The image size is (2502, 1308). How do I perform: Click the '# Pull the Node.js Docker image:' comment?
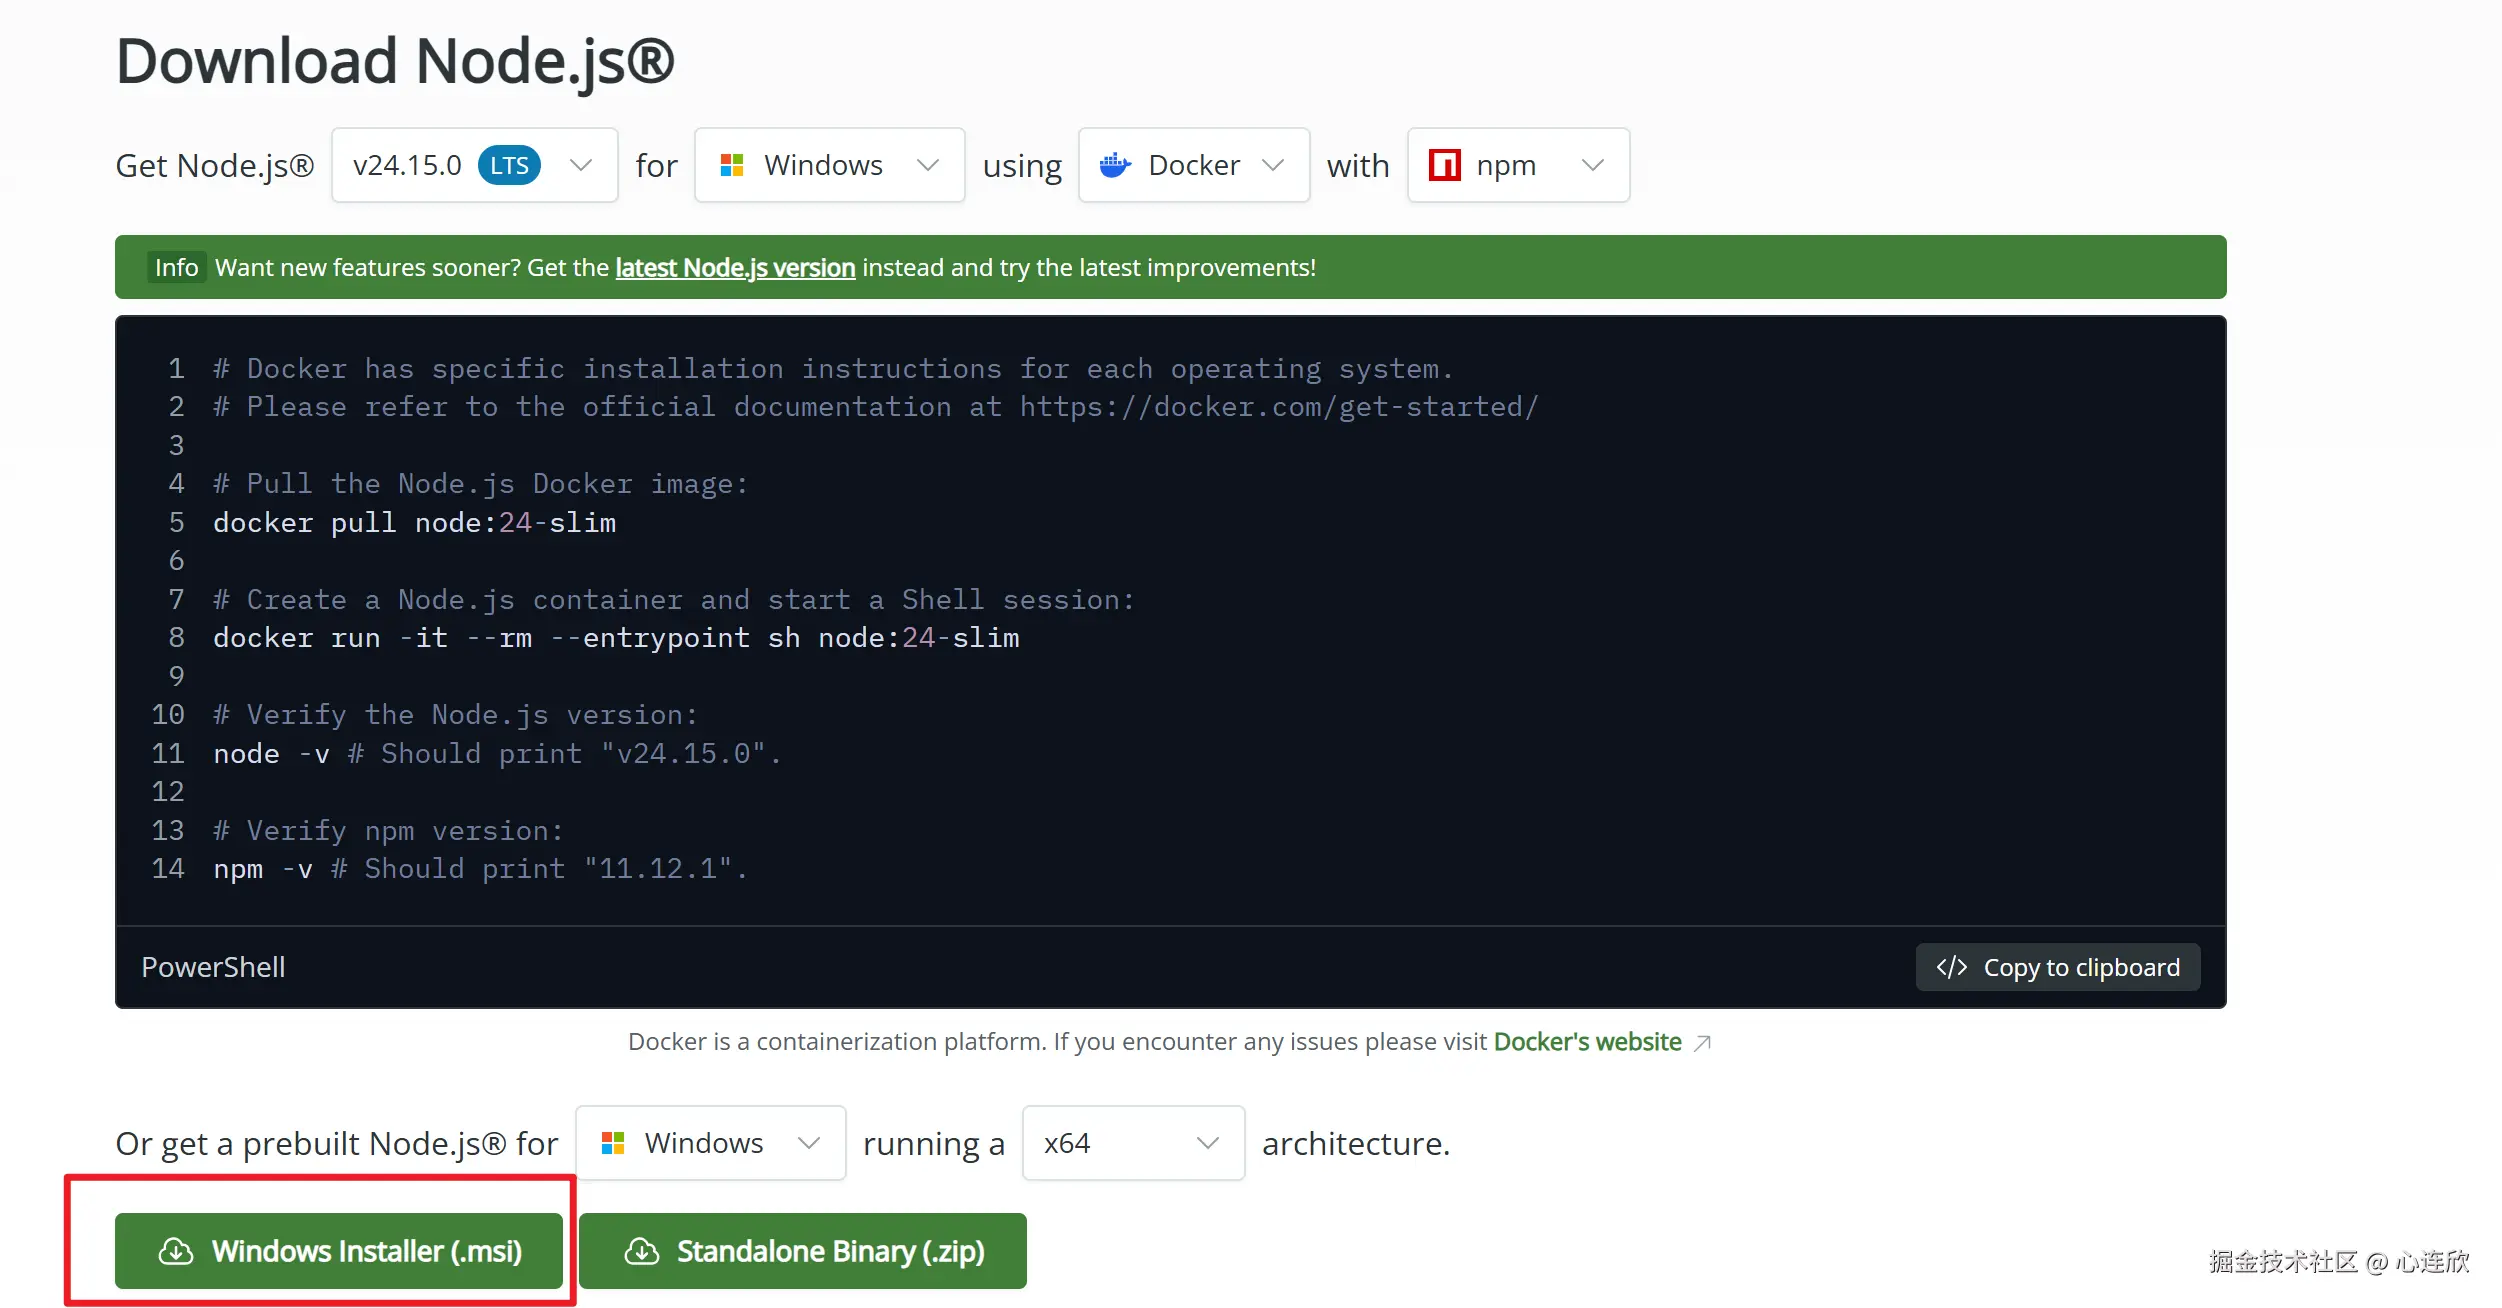[x=481, y=484]
